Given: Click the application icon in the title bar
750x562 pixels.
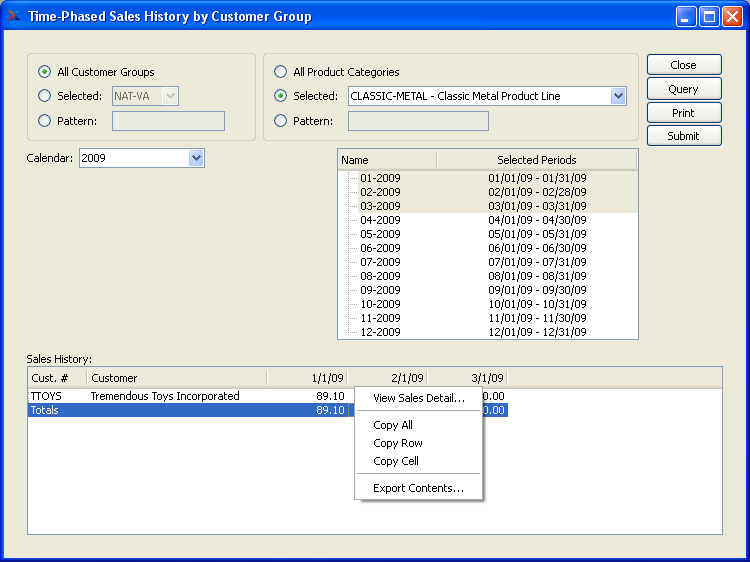Looking at the screenshot, I should click(x=13, y=16).
